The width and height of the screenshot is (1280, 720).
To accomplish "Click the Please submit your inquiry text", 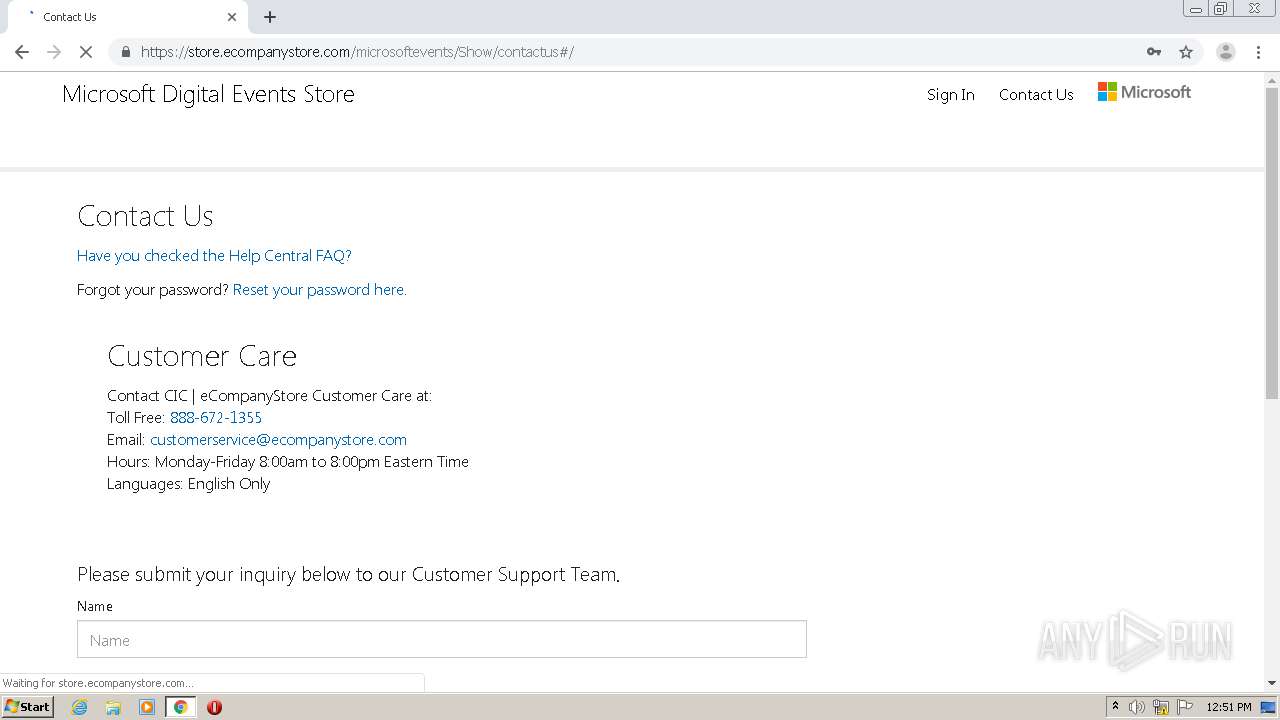I will [x=348, y=575].
